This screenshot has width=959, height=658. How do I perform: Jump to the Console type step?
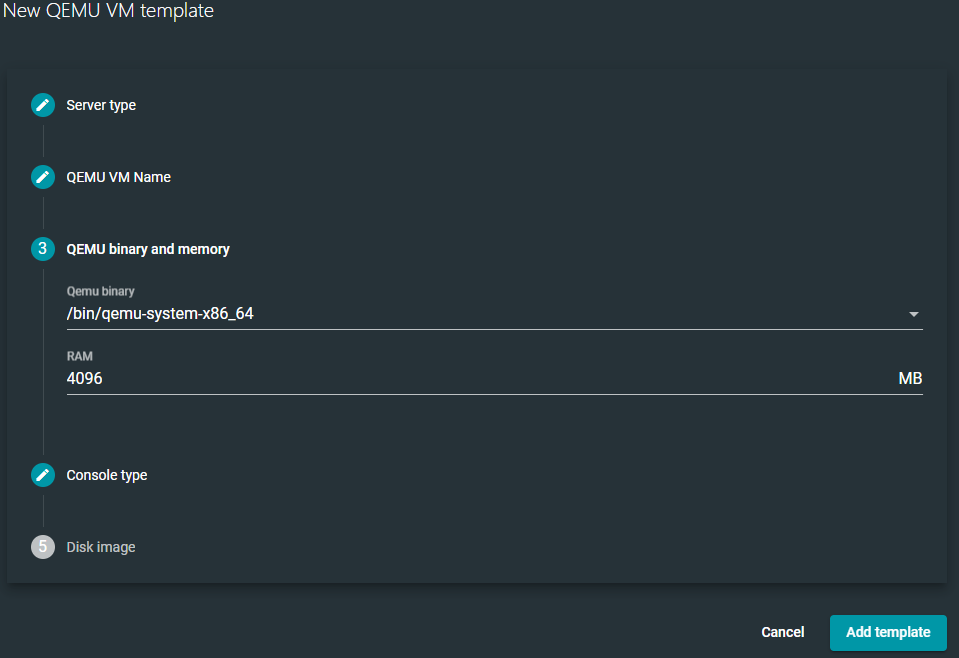coord(107,475)
